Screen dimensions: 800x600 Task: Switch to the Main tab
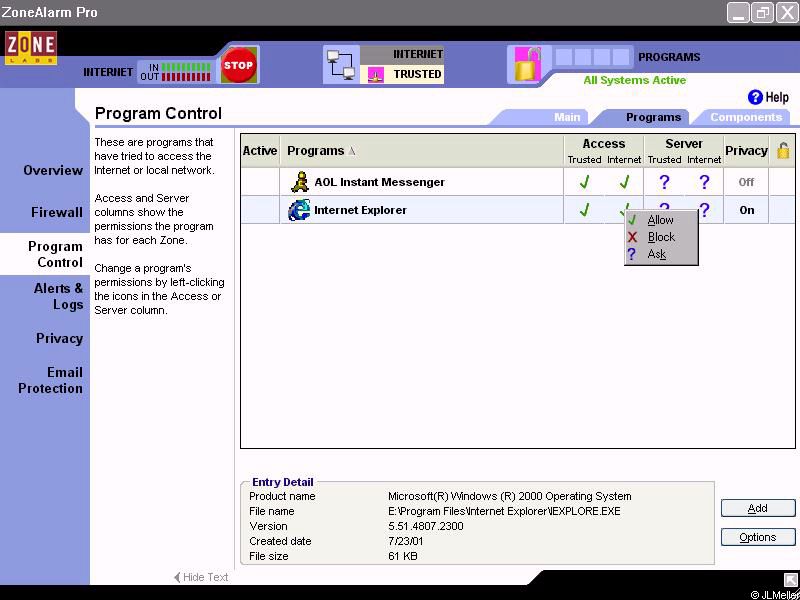567,117
